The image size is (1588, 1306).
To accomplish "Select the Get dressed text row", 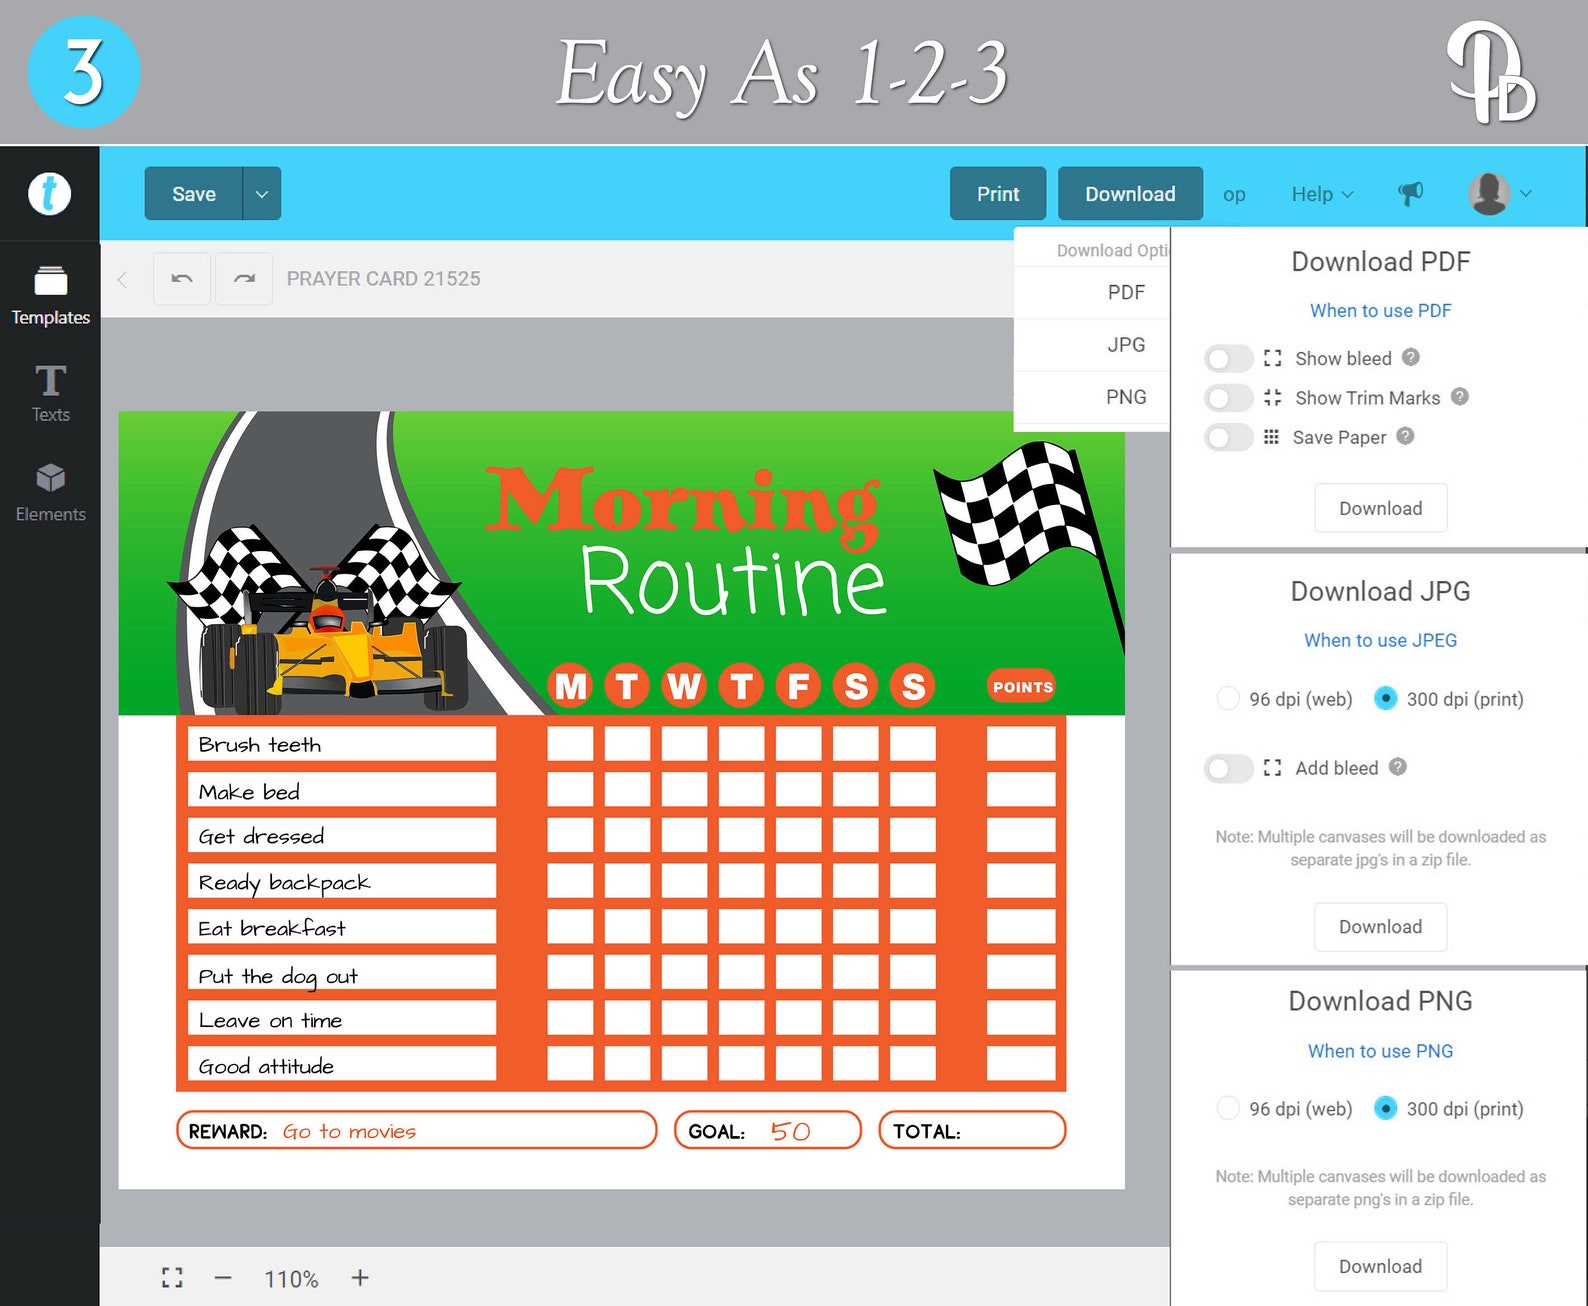I will [x=341, y=835].
